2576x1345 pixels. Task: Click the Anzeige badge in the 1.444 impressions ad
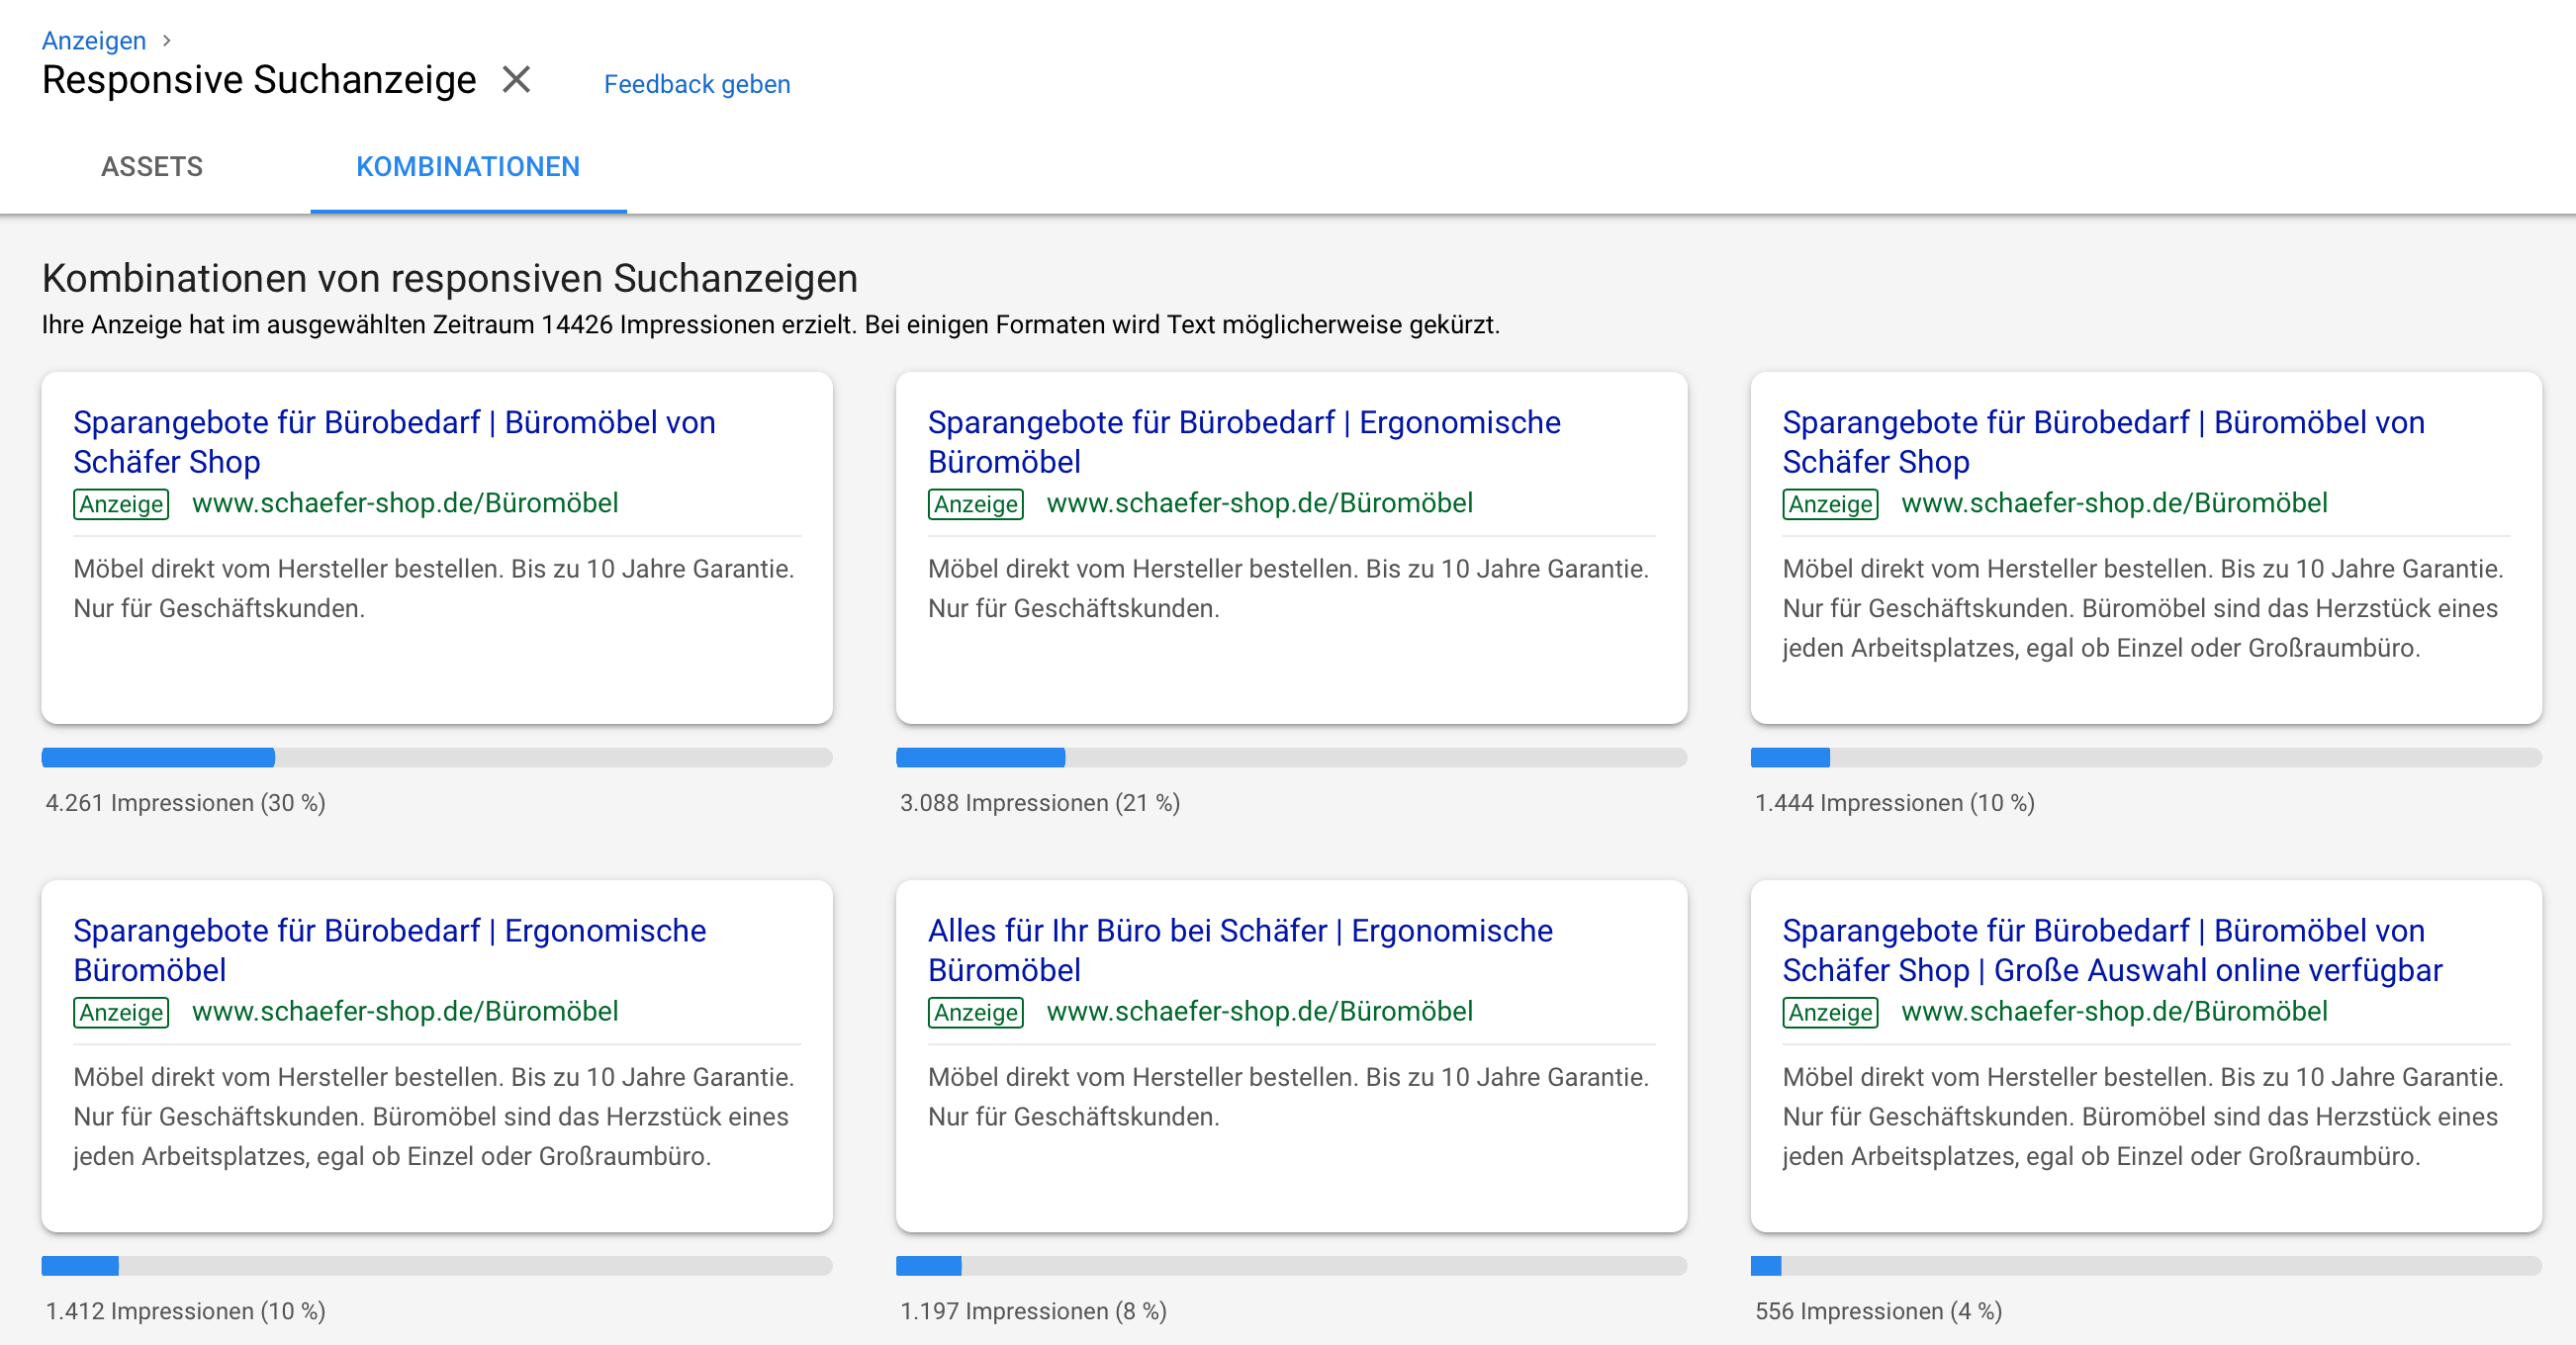pos(1830,503)
